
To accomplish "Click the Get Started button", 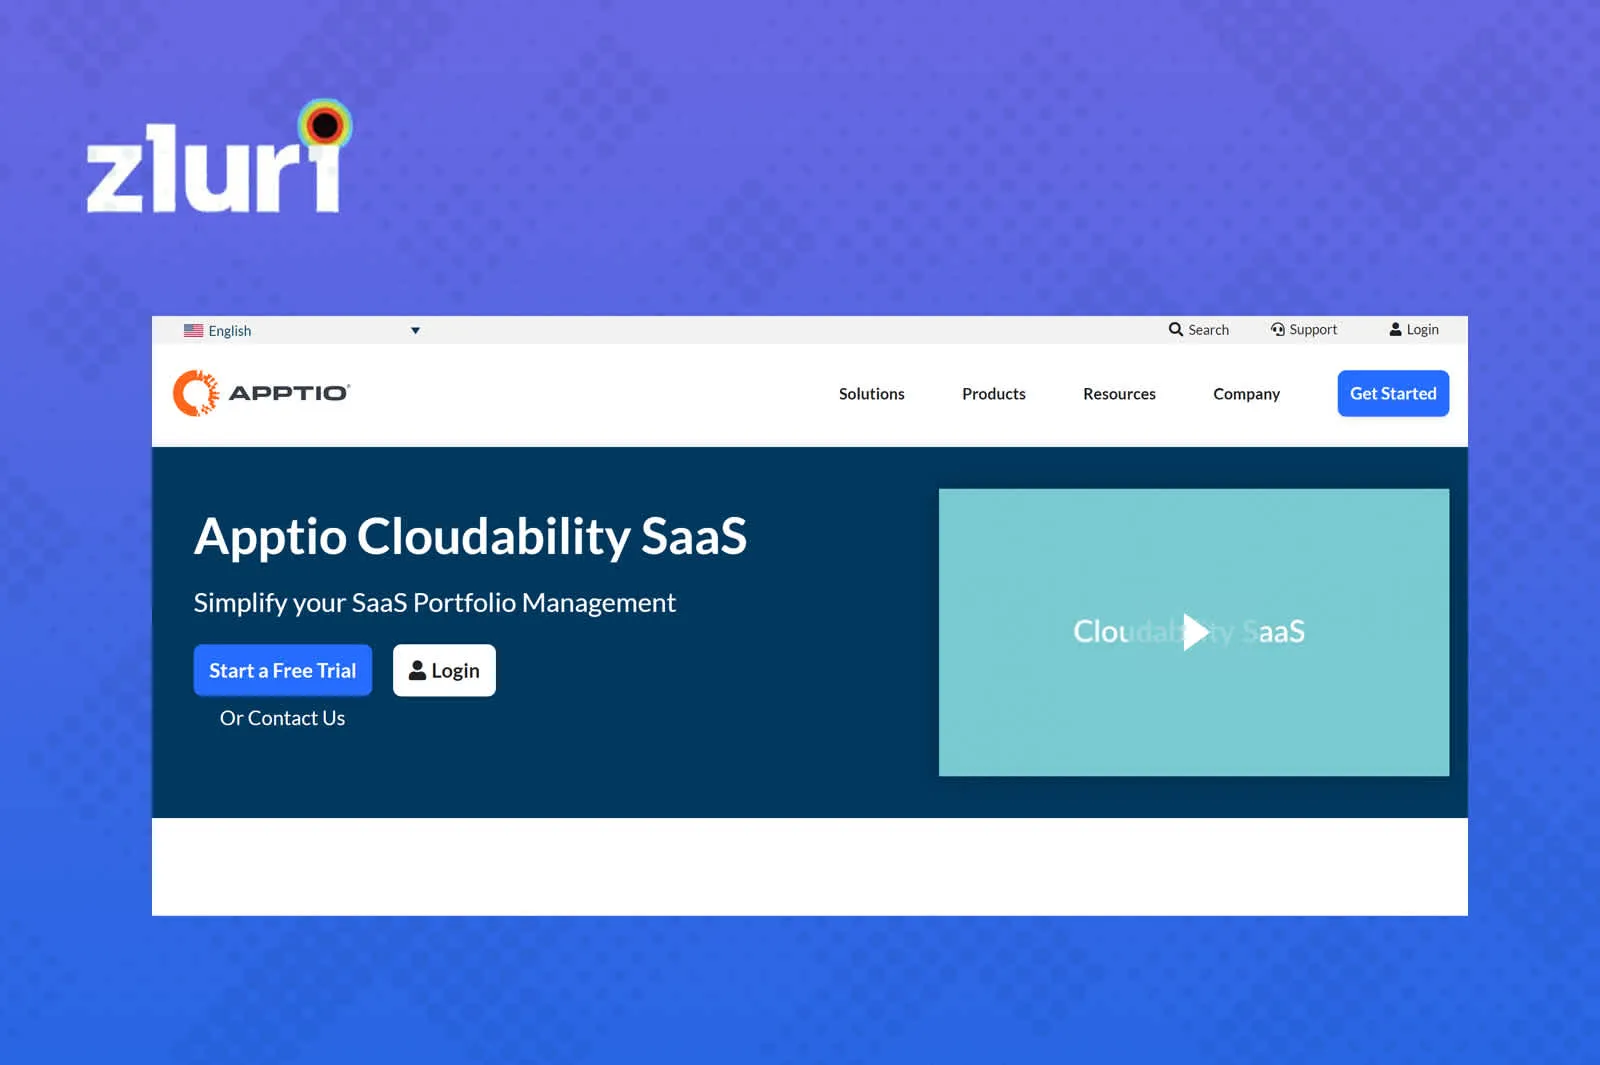I will (1393, 393).
